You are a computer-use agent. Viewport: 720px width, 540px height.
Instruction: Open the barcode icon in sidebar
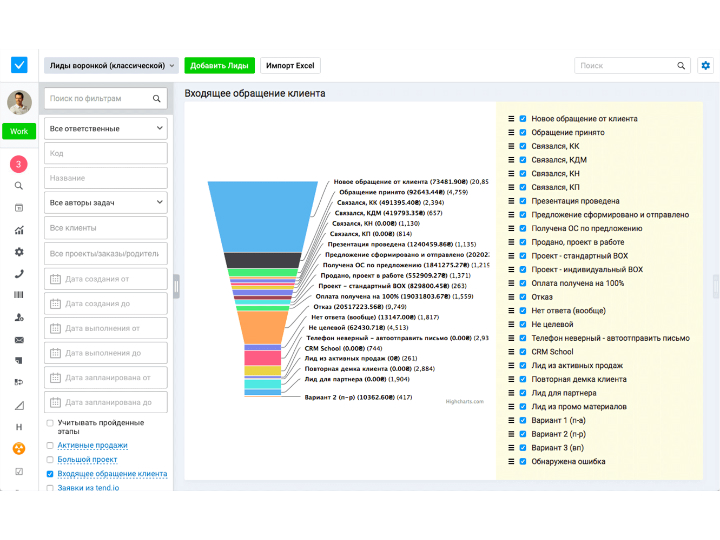(x=19, y=296)
